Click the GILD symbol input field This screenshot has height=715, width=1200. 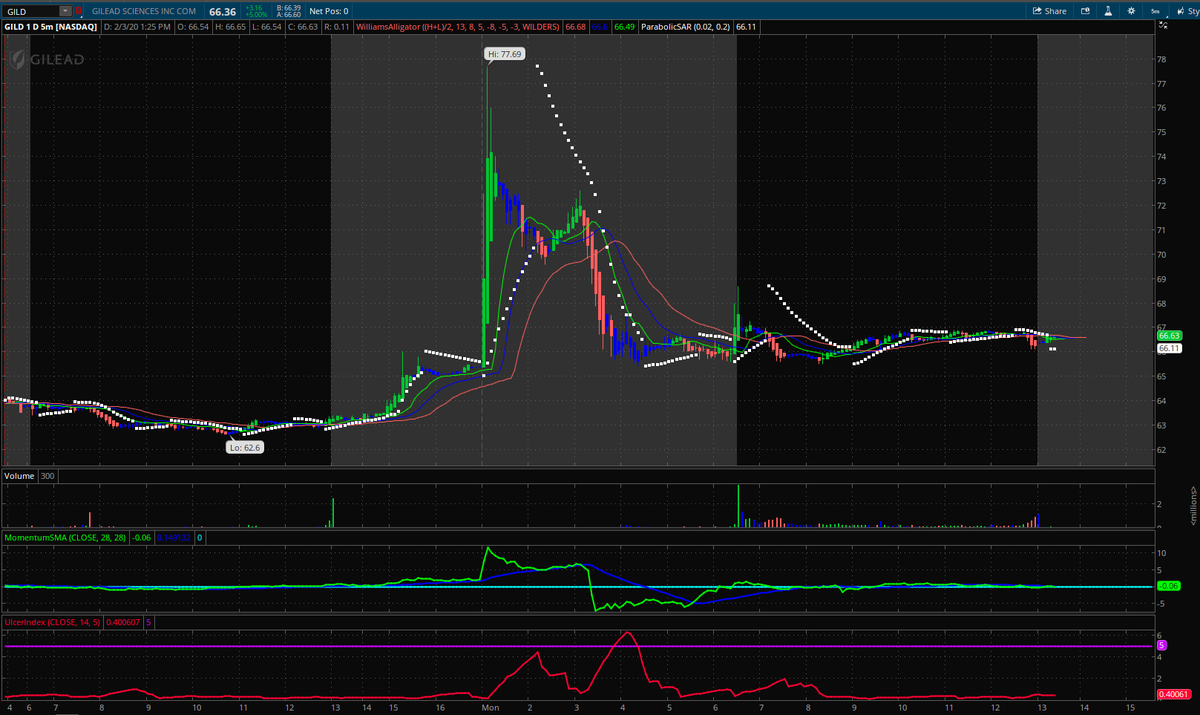[31, 11]
